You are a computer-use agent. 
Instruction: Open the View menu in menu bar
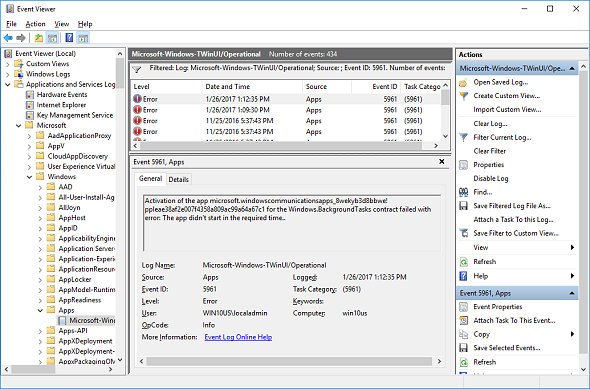click(61, 24)
